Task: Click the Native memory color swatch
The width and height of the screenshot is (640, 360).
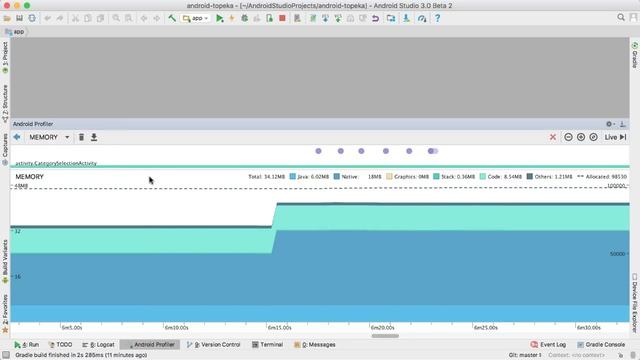Action: pos(336,176)
